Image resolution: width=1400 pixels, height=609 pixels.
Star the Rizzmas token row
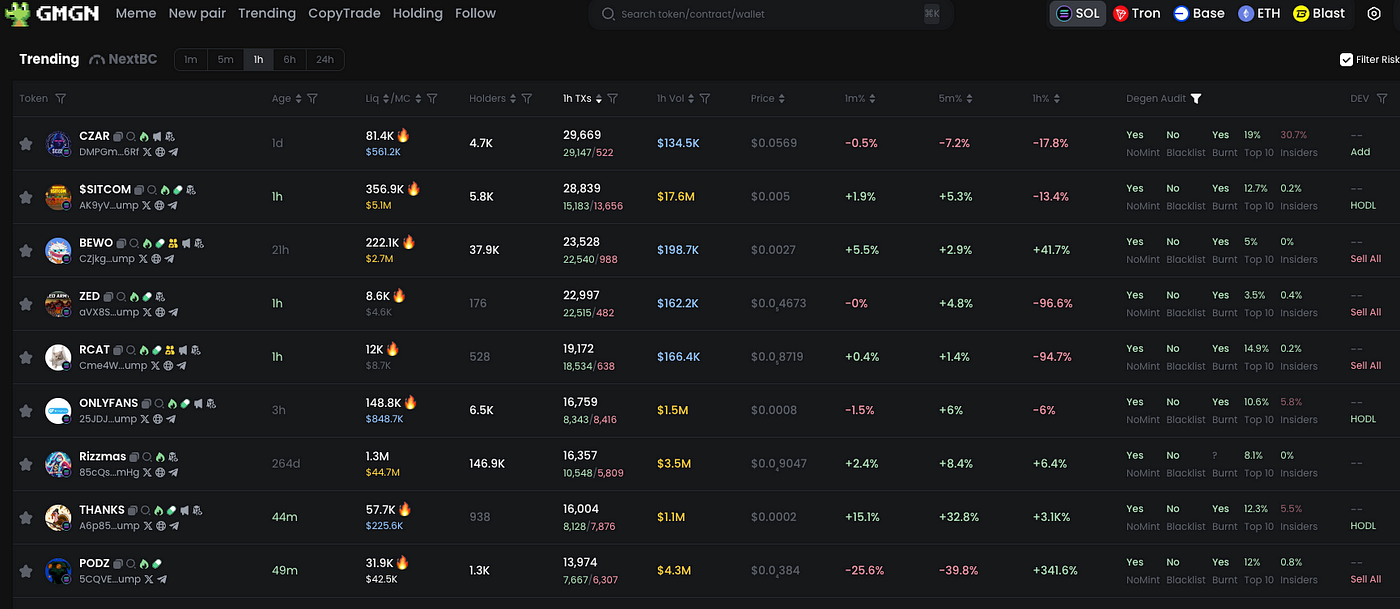(x=25, y=464)
